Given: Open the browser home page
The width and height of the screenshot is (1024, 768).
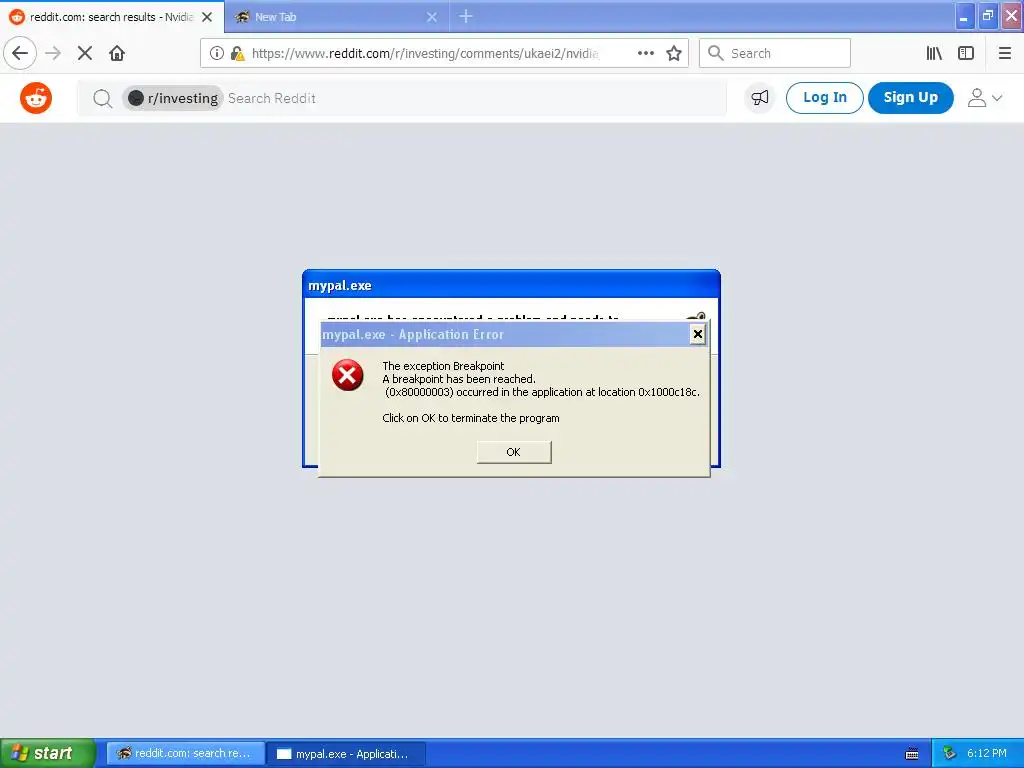Looking at the screenshot, I should tap(117, 53).
